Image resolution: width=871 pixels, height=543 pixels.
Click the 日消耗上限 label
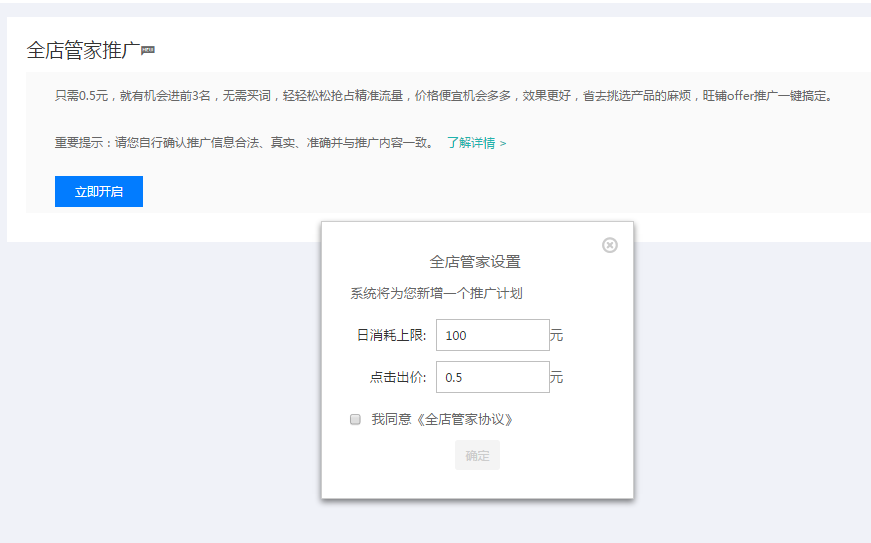click(391, 336)
